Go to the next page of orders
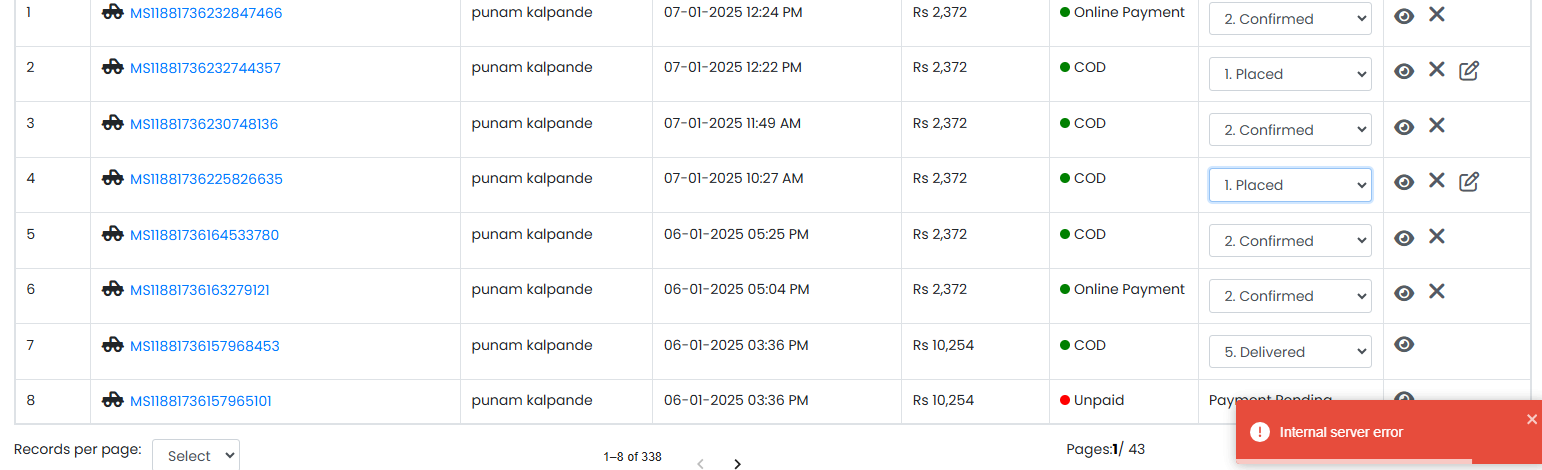The width and height of the screenshot is (1542, 470). [x=737, y=463]
